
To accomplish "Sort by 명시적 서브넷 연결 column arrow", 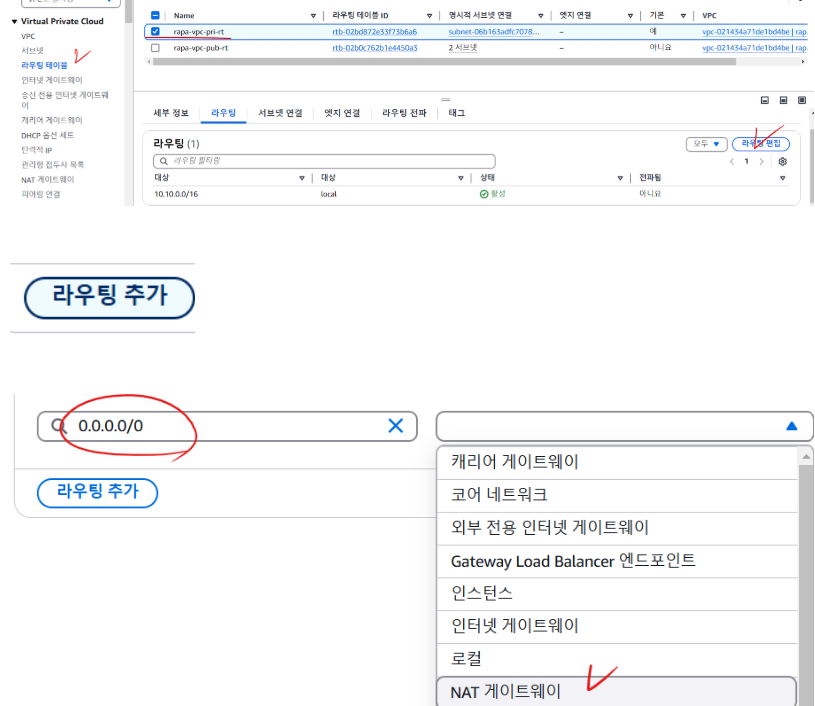I will 541,16.
